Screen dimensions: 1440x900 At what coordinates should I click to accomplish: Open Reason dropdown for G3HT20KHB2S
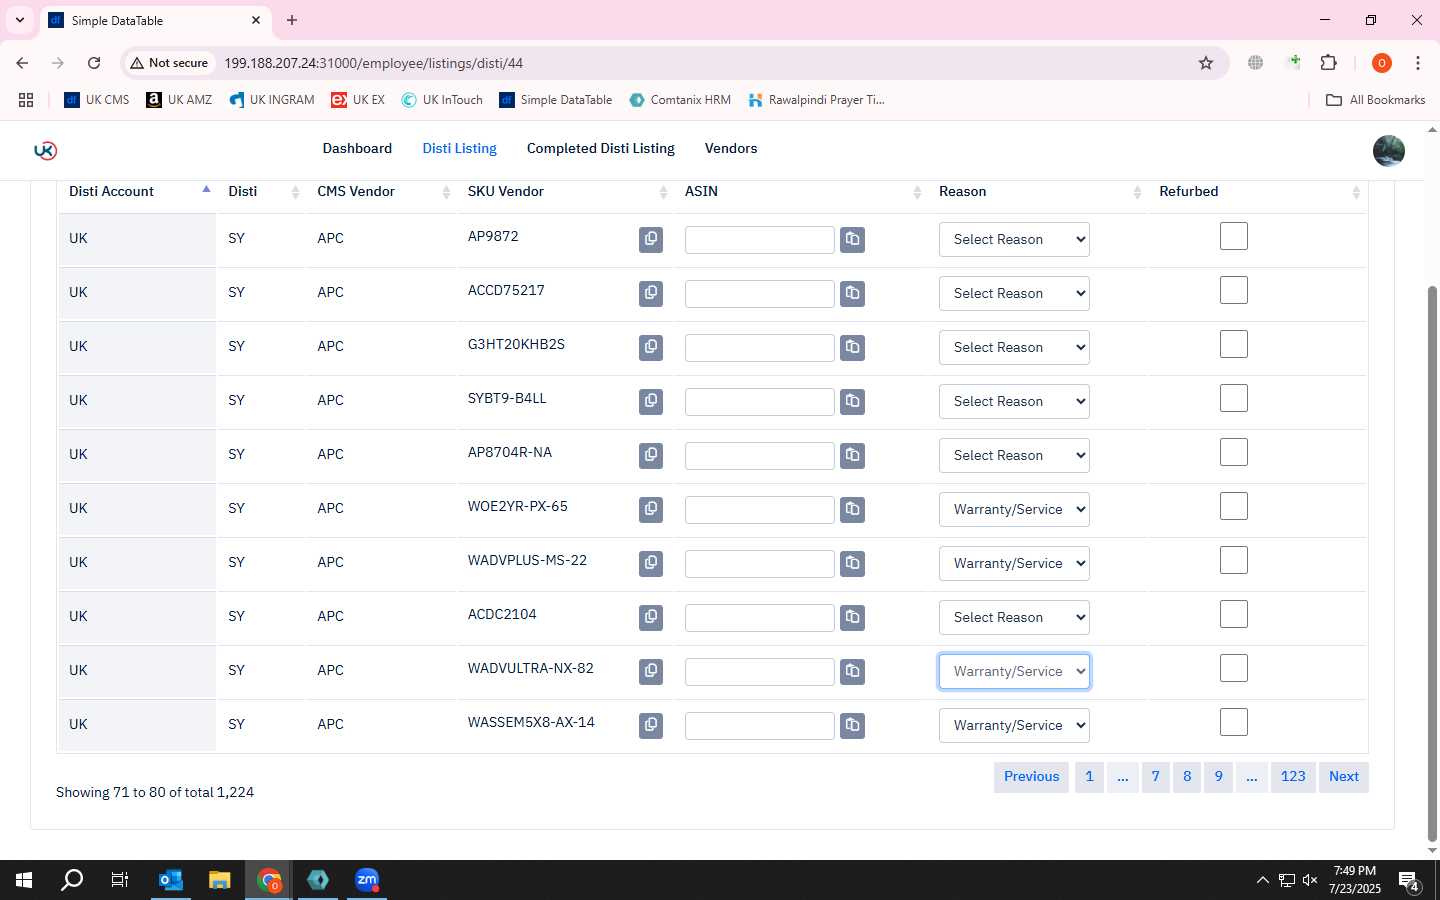click(x=1014, y=347)
